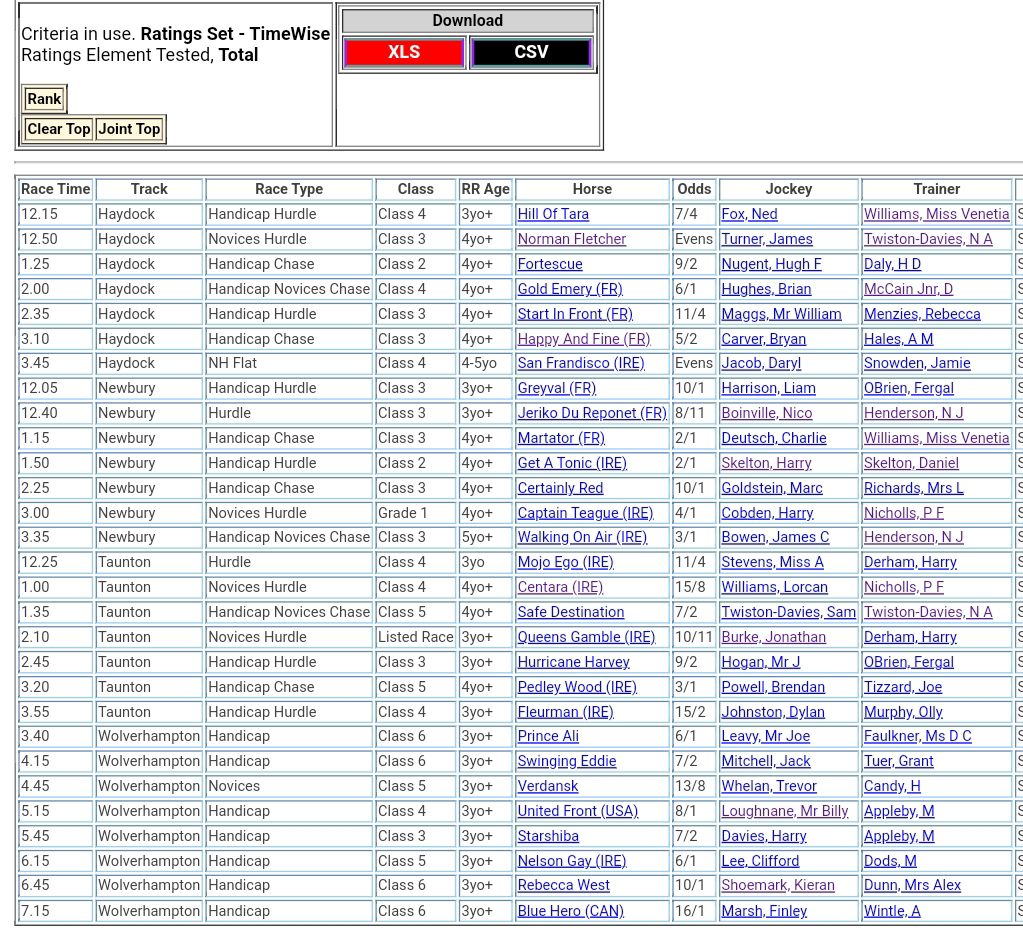Select jockey Shoemark, Kieran
Image resolution: width=1023 pixels, height=945 pixels.
click(x=777, y=885)
